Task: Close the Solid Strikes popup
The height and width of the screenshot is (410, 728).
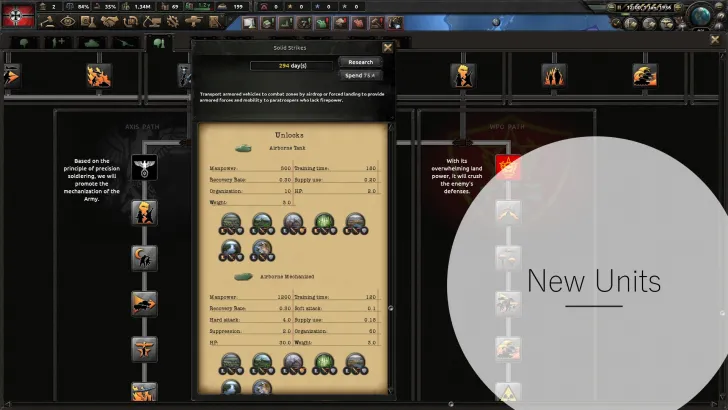Action: click(x=388, y=47)
